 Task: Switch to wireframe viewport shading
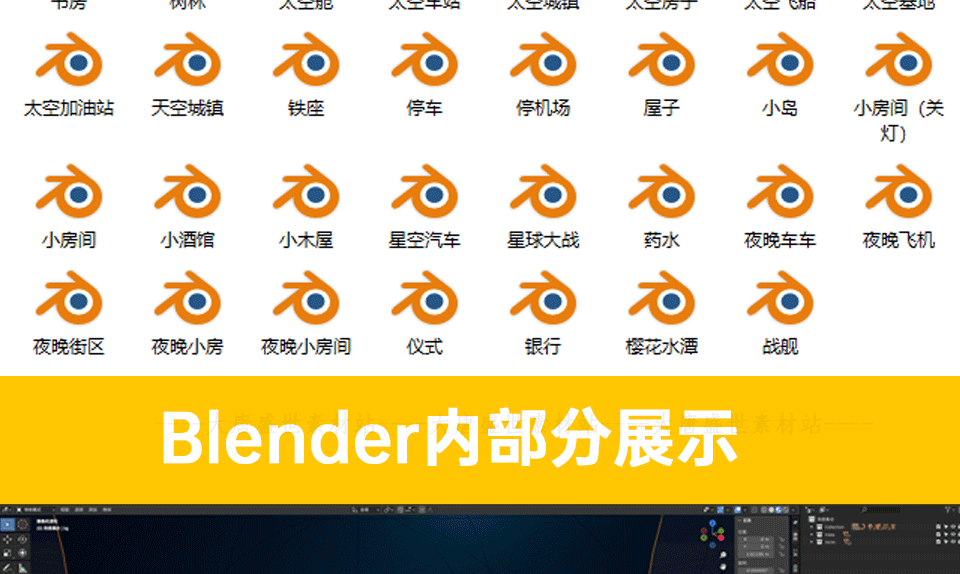point(763,510)
